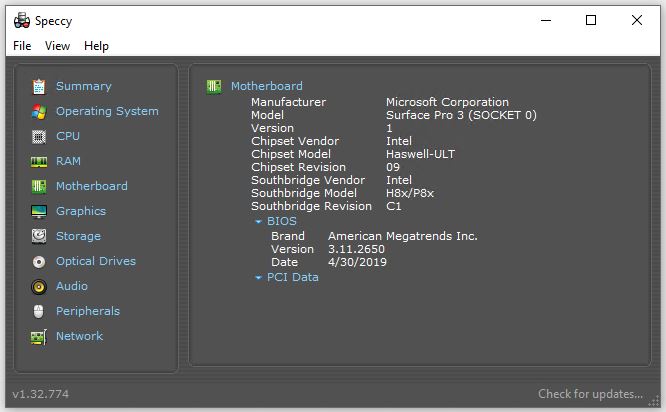Click the Speccy app icon in title bar
Viewport: 666px width, 412px height.
point(22,20)
